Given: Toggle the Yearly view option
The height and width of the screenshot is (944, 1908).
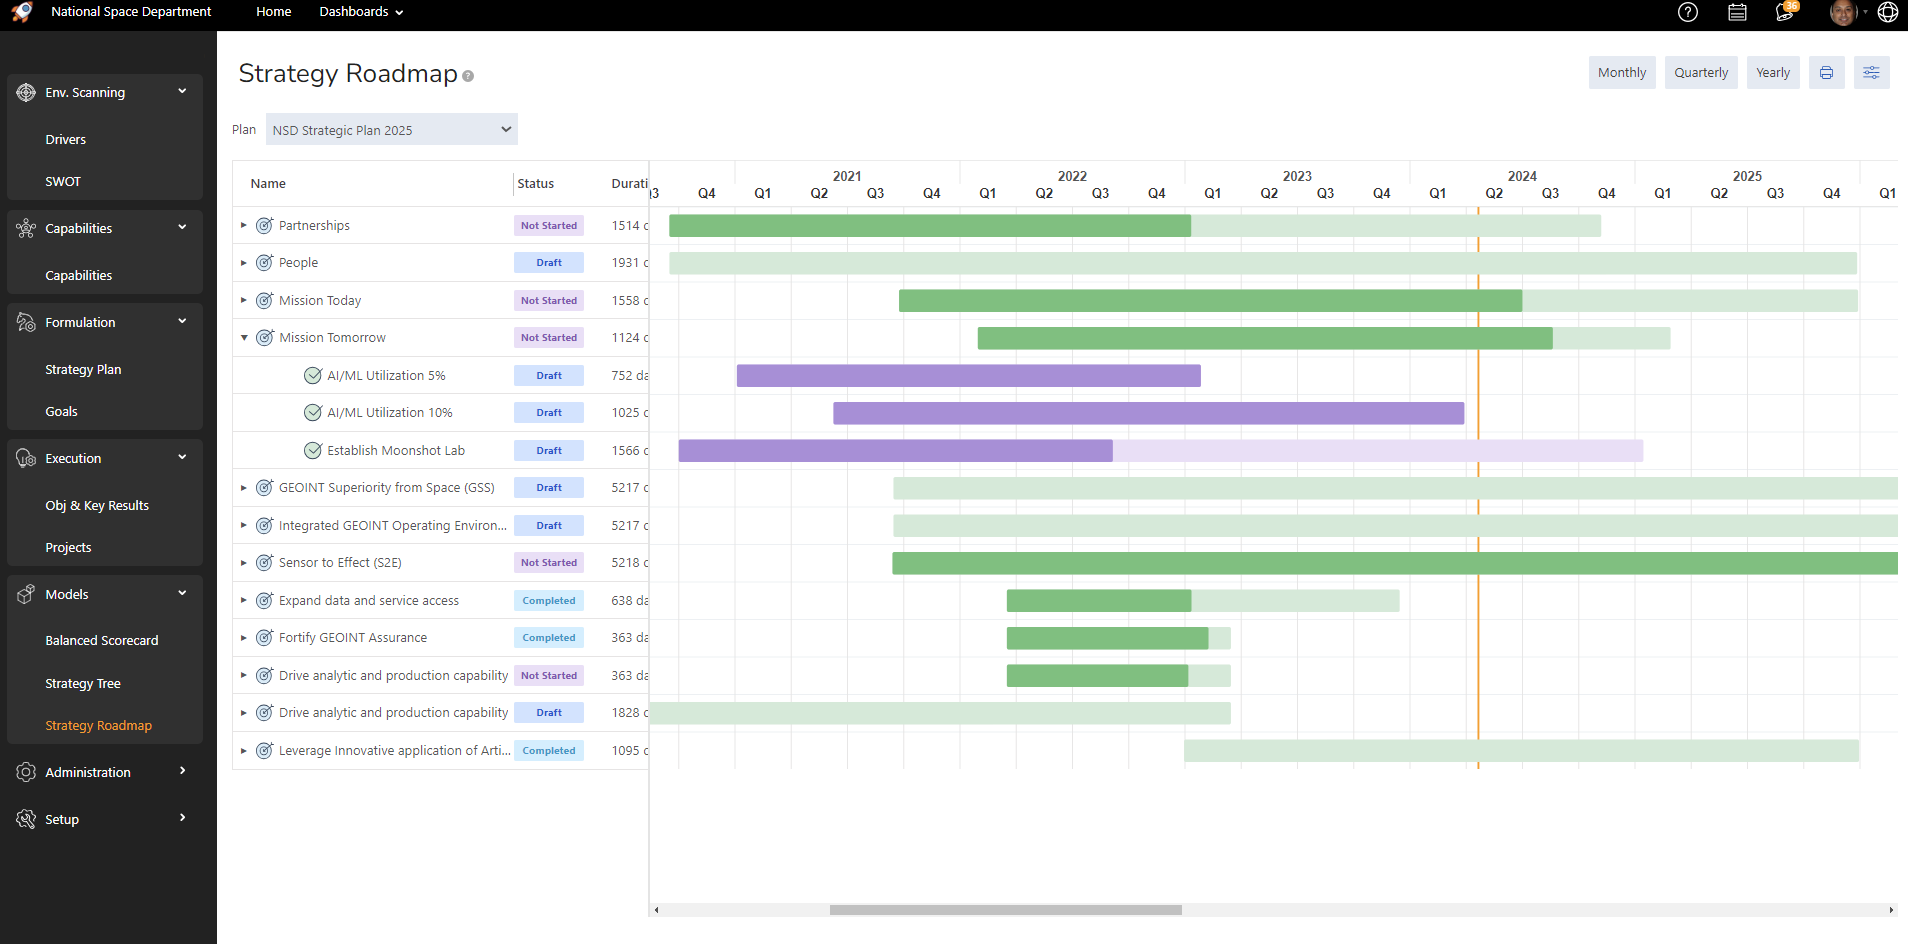Looking at the screenshot, I should point(1772,72).
